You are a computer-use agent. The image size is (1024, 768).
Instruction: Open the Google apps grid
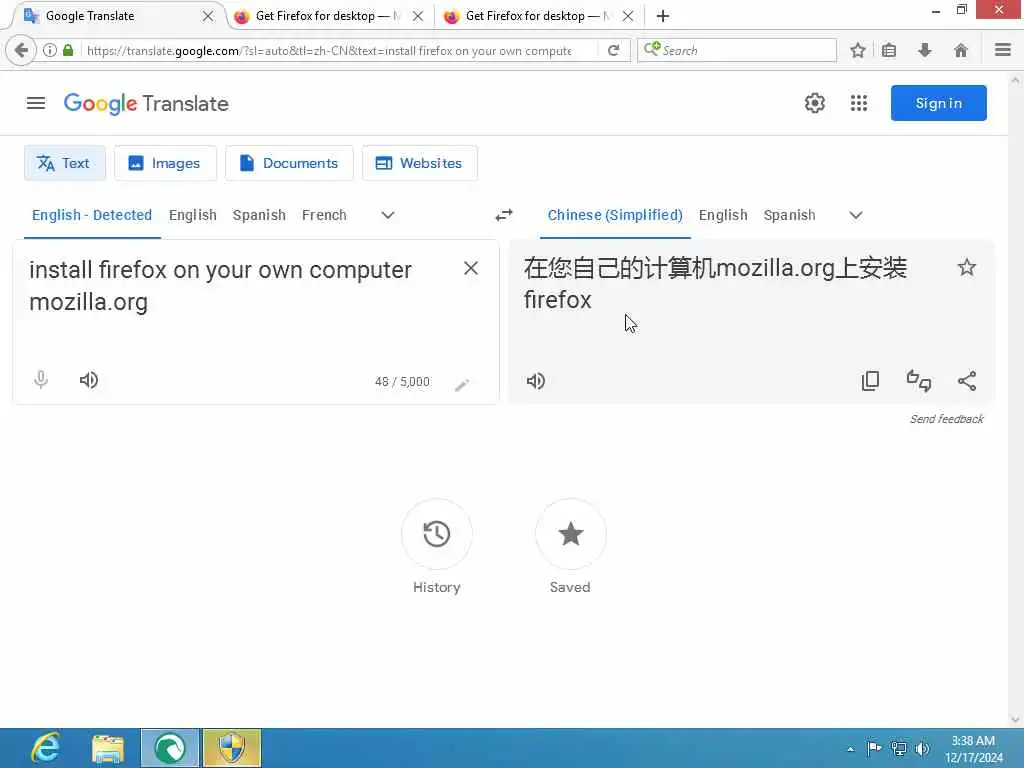[859, 103]
